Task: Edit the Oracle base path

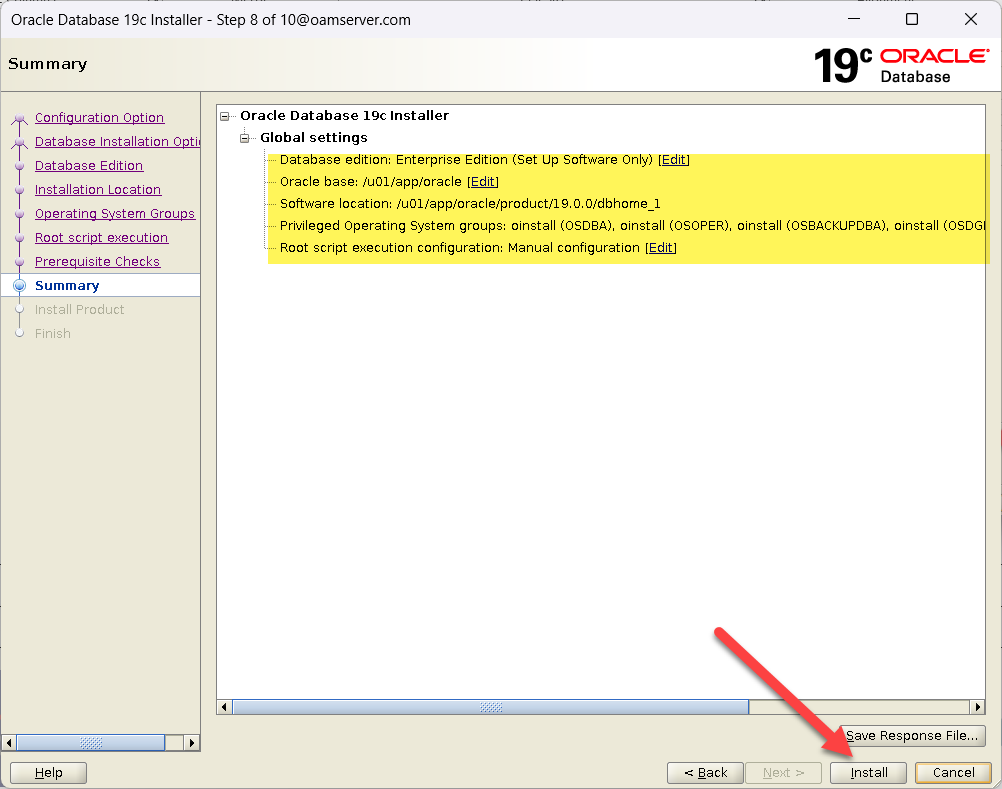Action: pyautogui.click(x=482, y=182)
